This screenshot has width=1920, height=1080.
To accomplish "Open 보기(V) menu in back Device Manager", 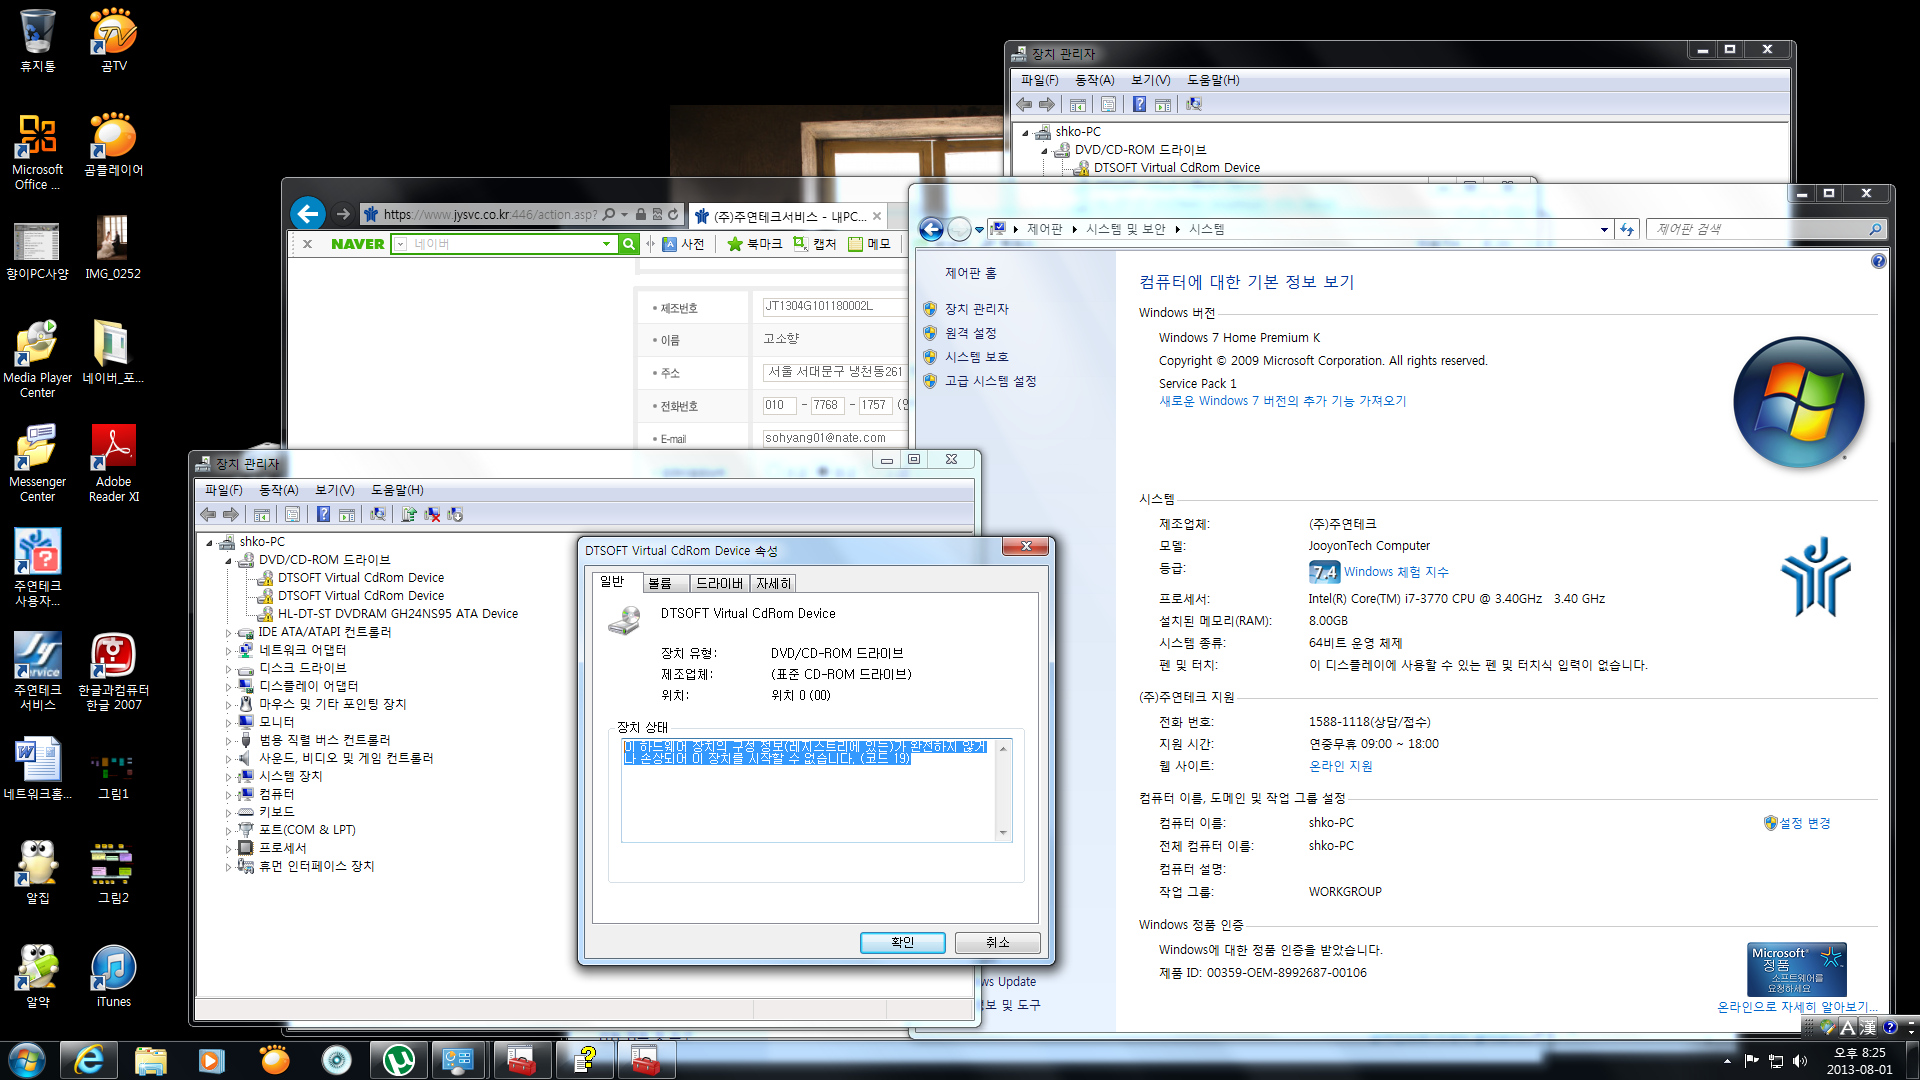I will pyautogui.click(x=1151, y=80).
